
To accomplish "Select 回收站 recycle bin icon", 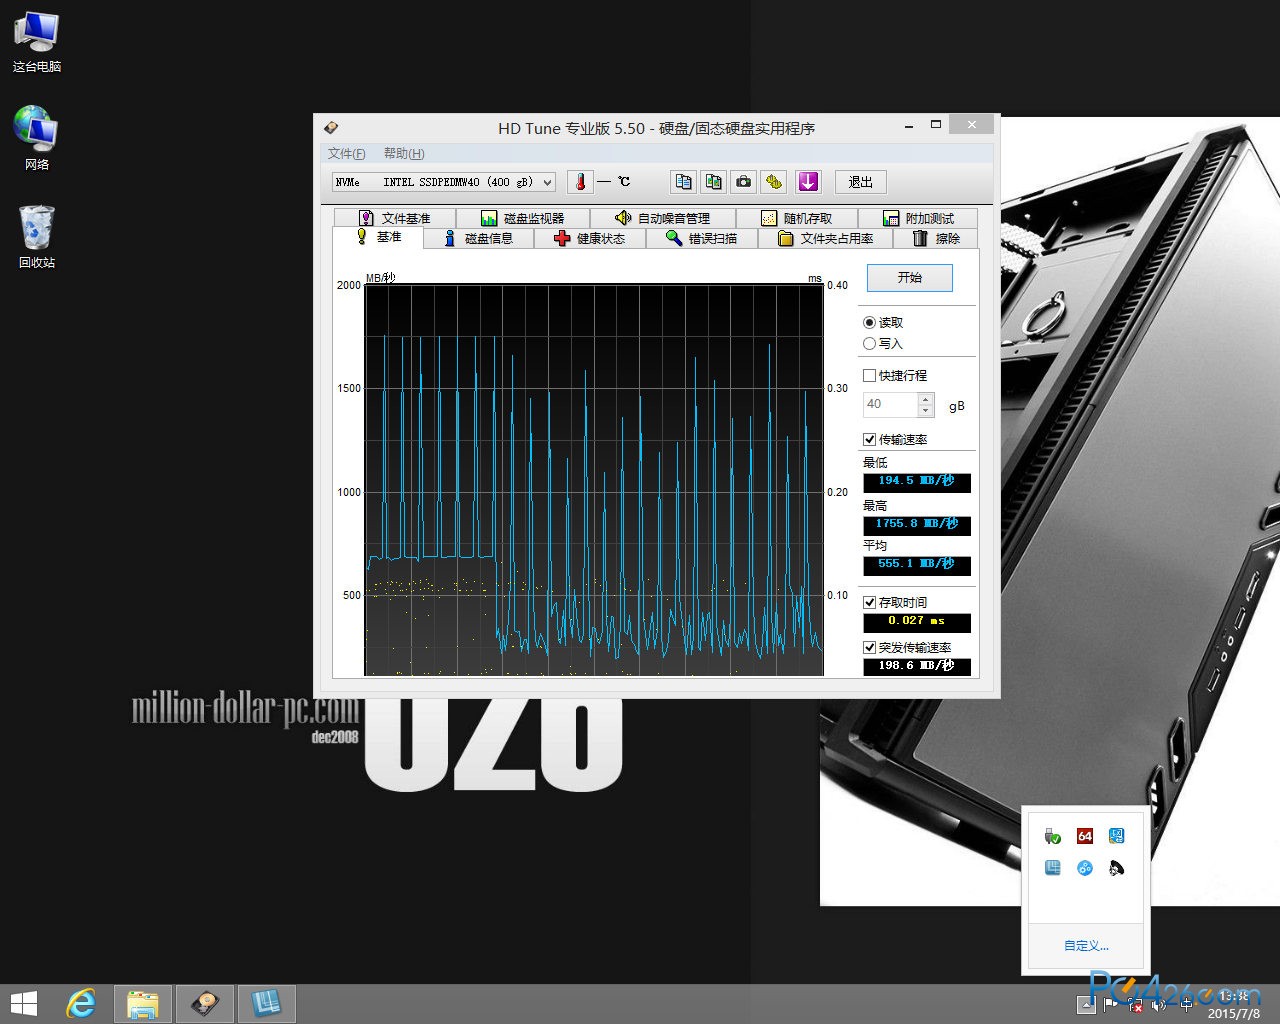I will (x=37, y=237).
